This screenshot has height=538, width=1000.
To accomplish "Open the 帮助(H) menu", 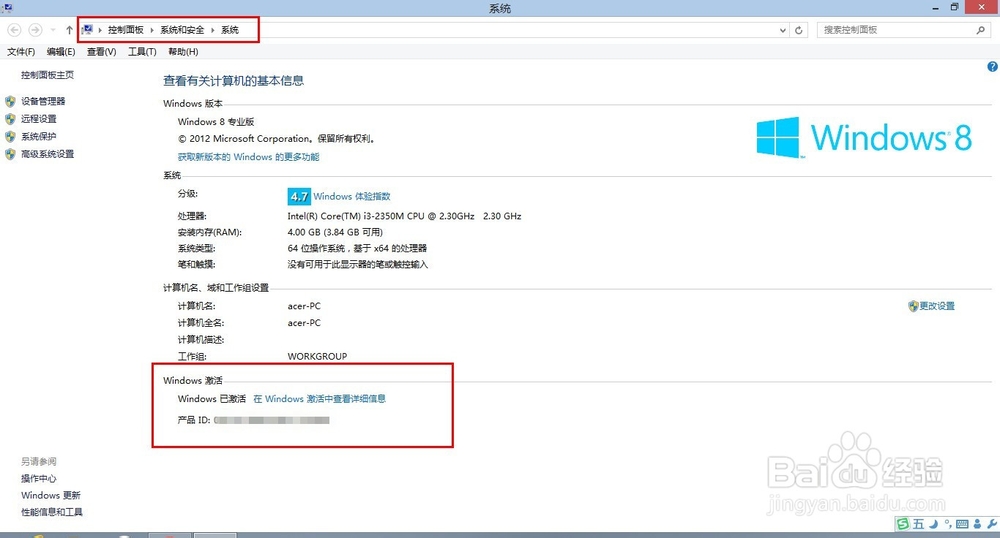I will pos(183,52).
